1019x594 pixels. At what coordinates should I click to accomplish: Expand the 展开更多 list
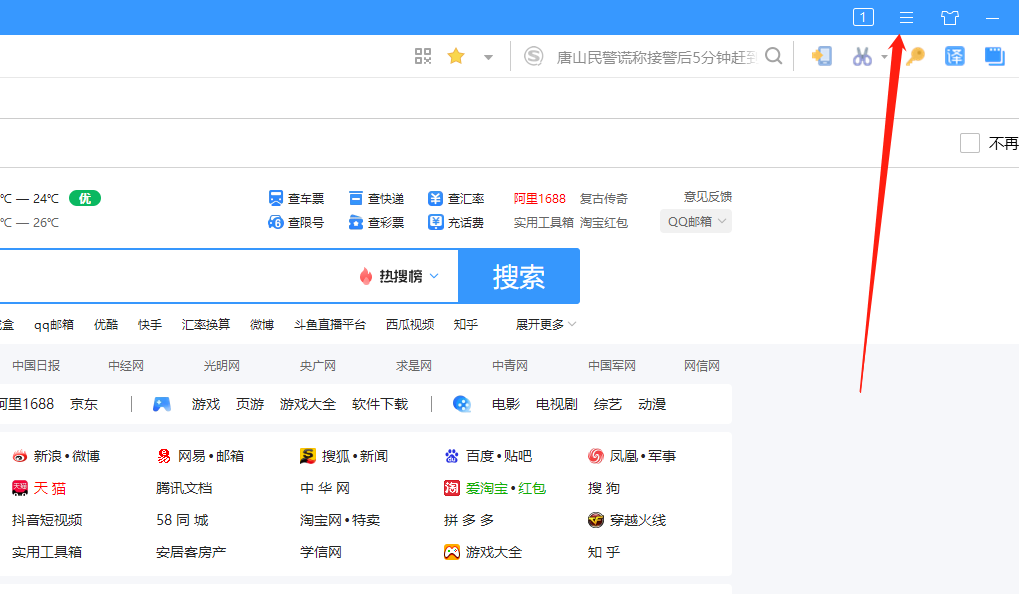(x=546, y=324)
